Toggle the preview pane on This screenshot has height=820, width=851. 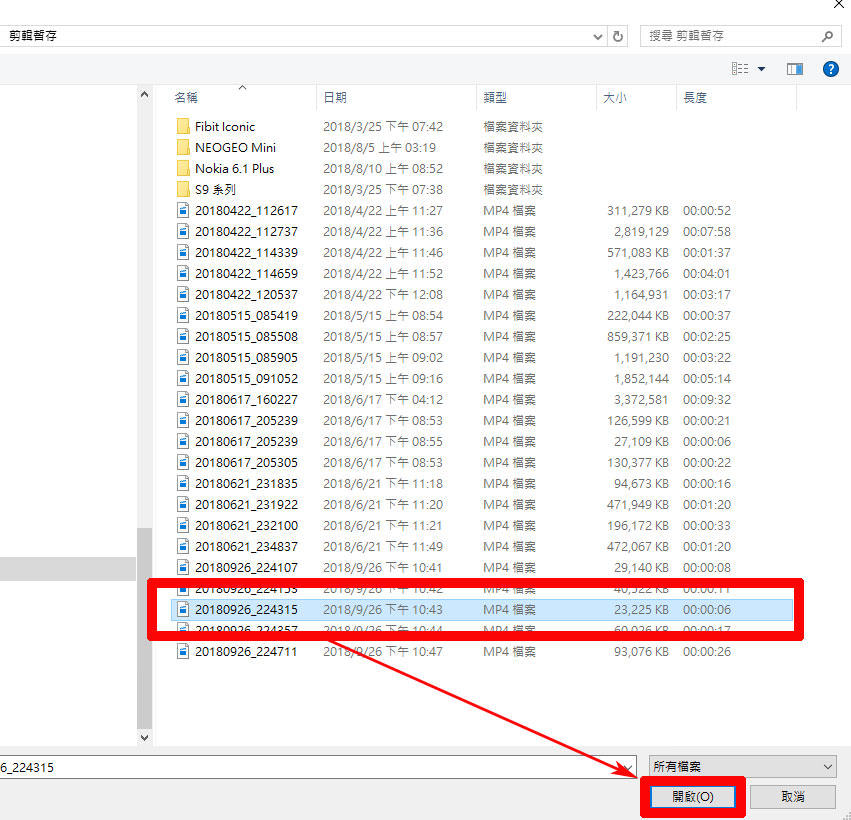pyautogui.click(x=794, y=68)
